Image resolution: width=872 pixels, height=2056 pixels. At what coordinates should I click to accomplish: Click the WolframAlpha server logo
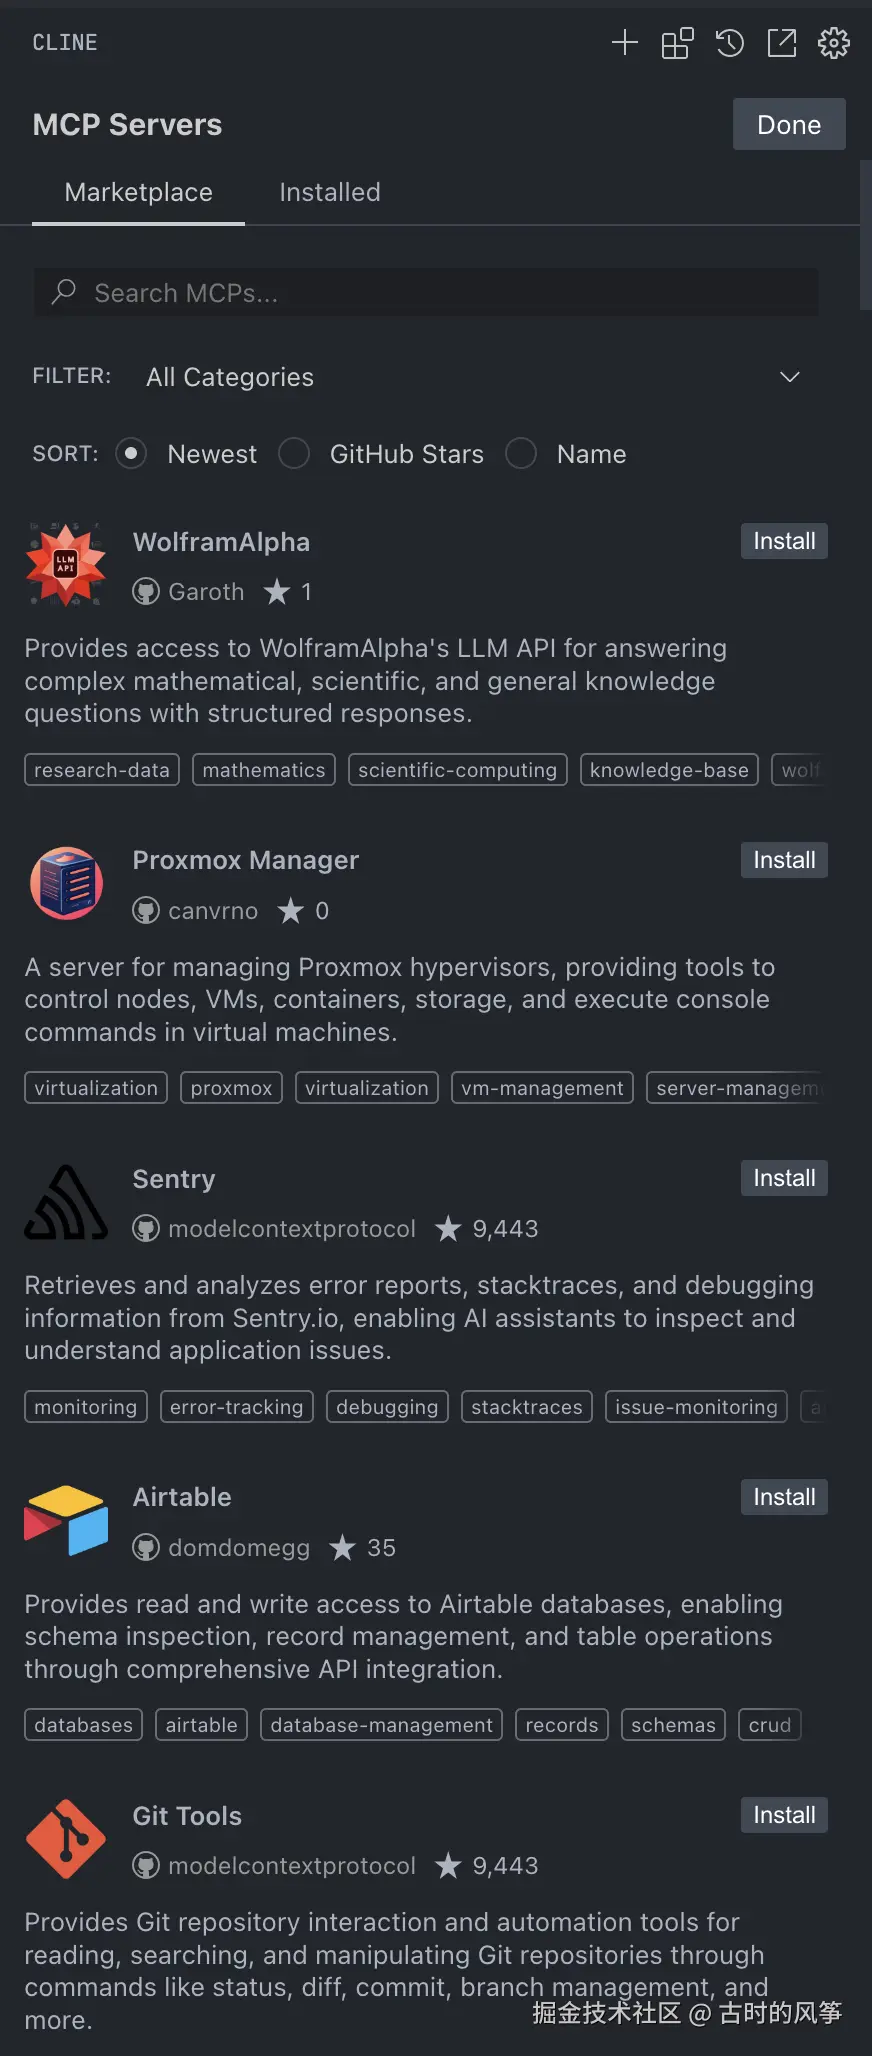(66, 565)
